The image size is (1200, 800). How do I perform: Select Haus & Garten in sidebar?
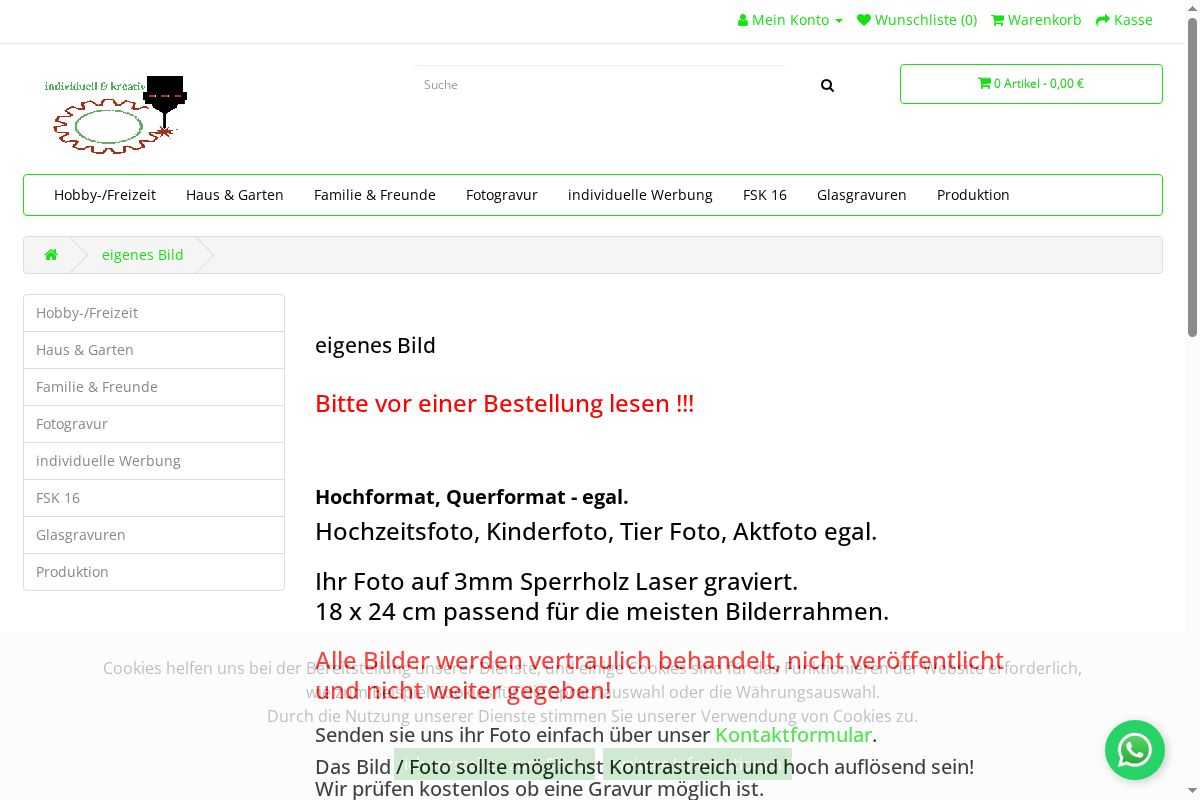85,350
